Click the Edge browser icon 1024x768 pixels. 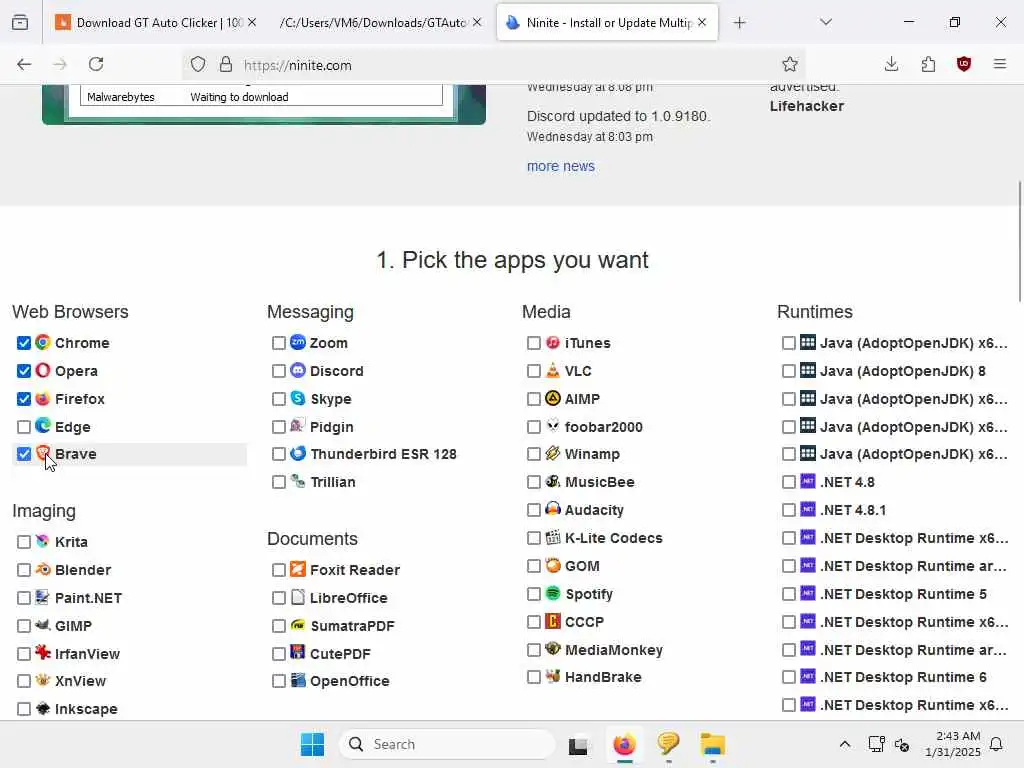pyautogui.click(x=43, y=426)
